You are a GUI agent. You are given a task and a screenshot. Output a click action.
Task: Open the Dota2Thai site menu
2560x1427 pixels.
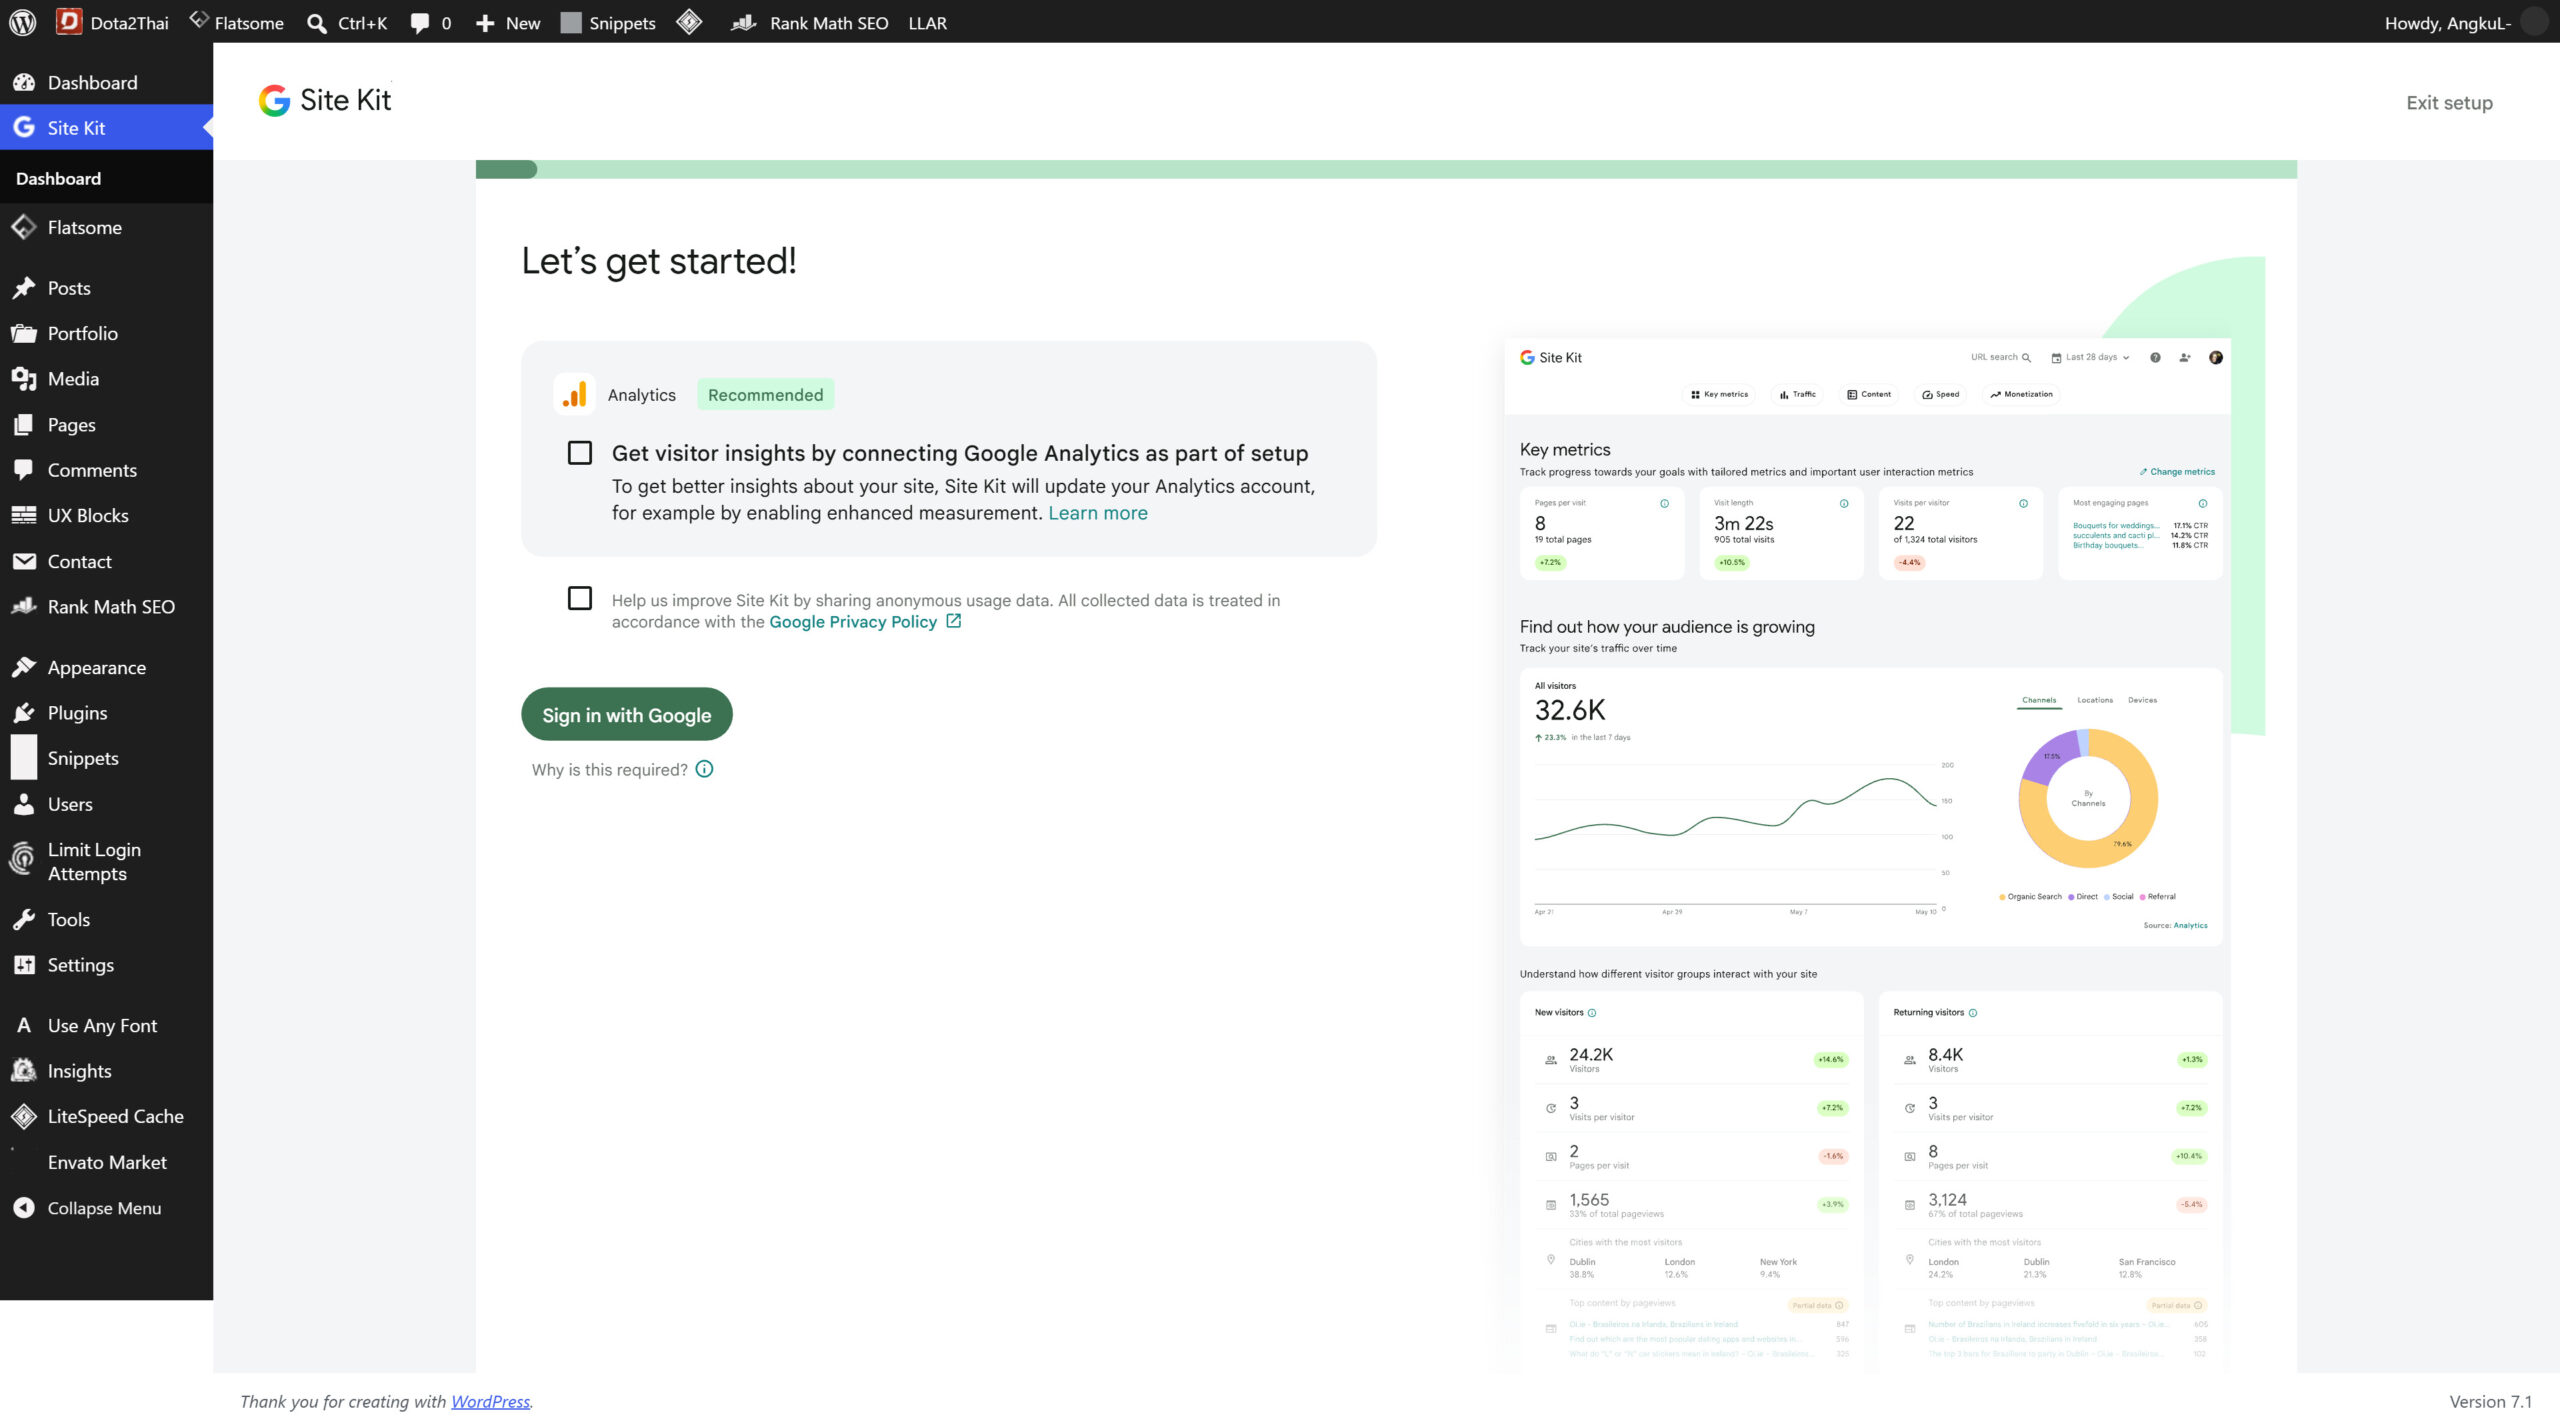tap(112, 22)
